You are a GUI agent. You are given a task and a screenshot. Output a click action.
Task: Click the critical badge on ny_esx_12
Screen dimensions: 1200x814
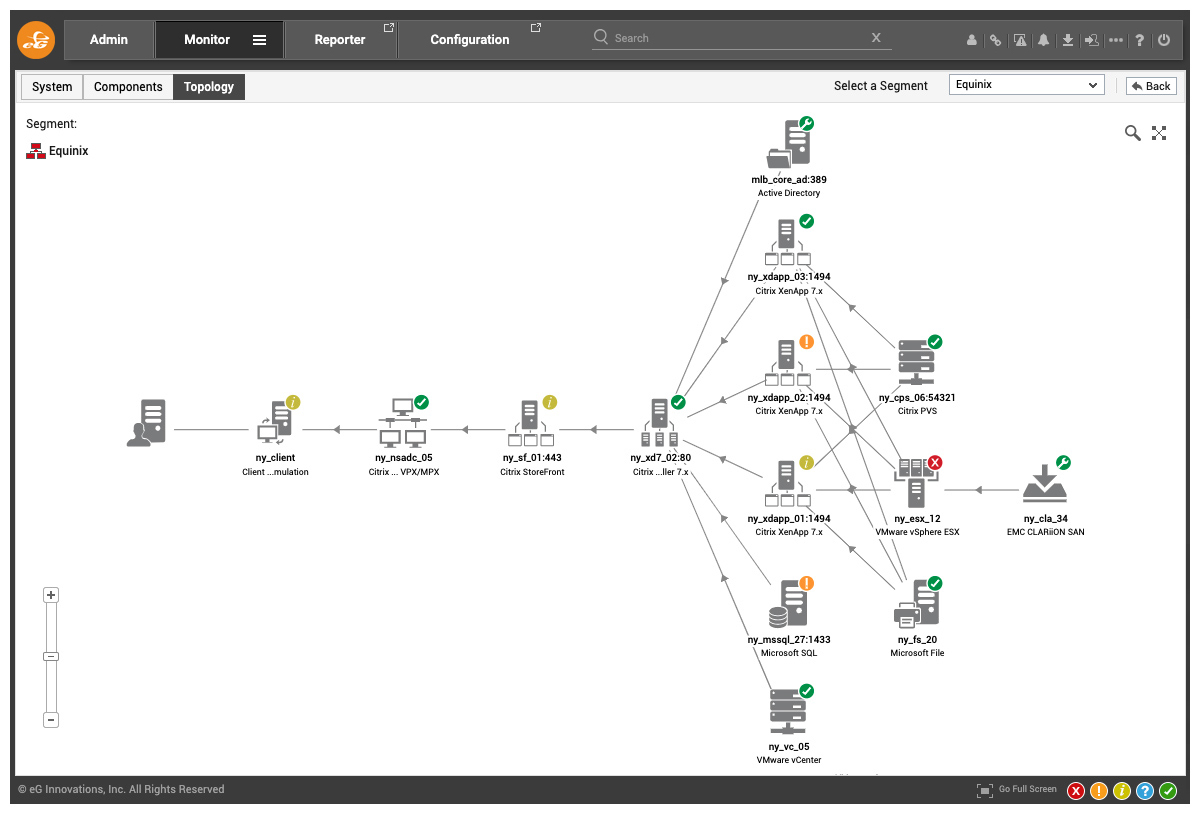click(935, 462)
